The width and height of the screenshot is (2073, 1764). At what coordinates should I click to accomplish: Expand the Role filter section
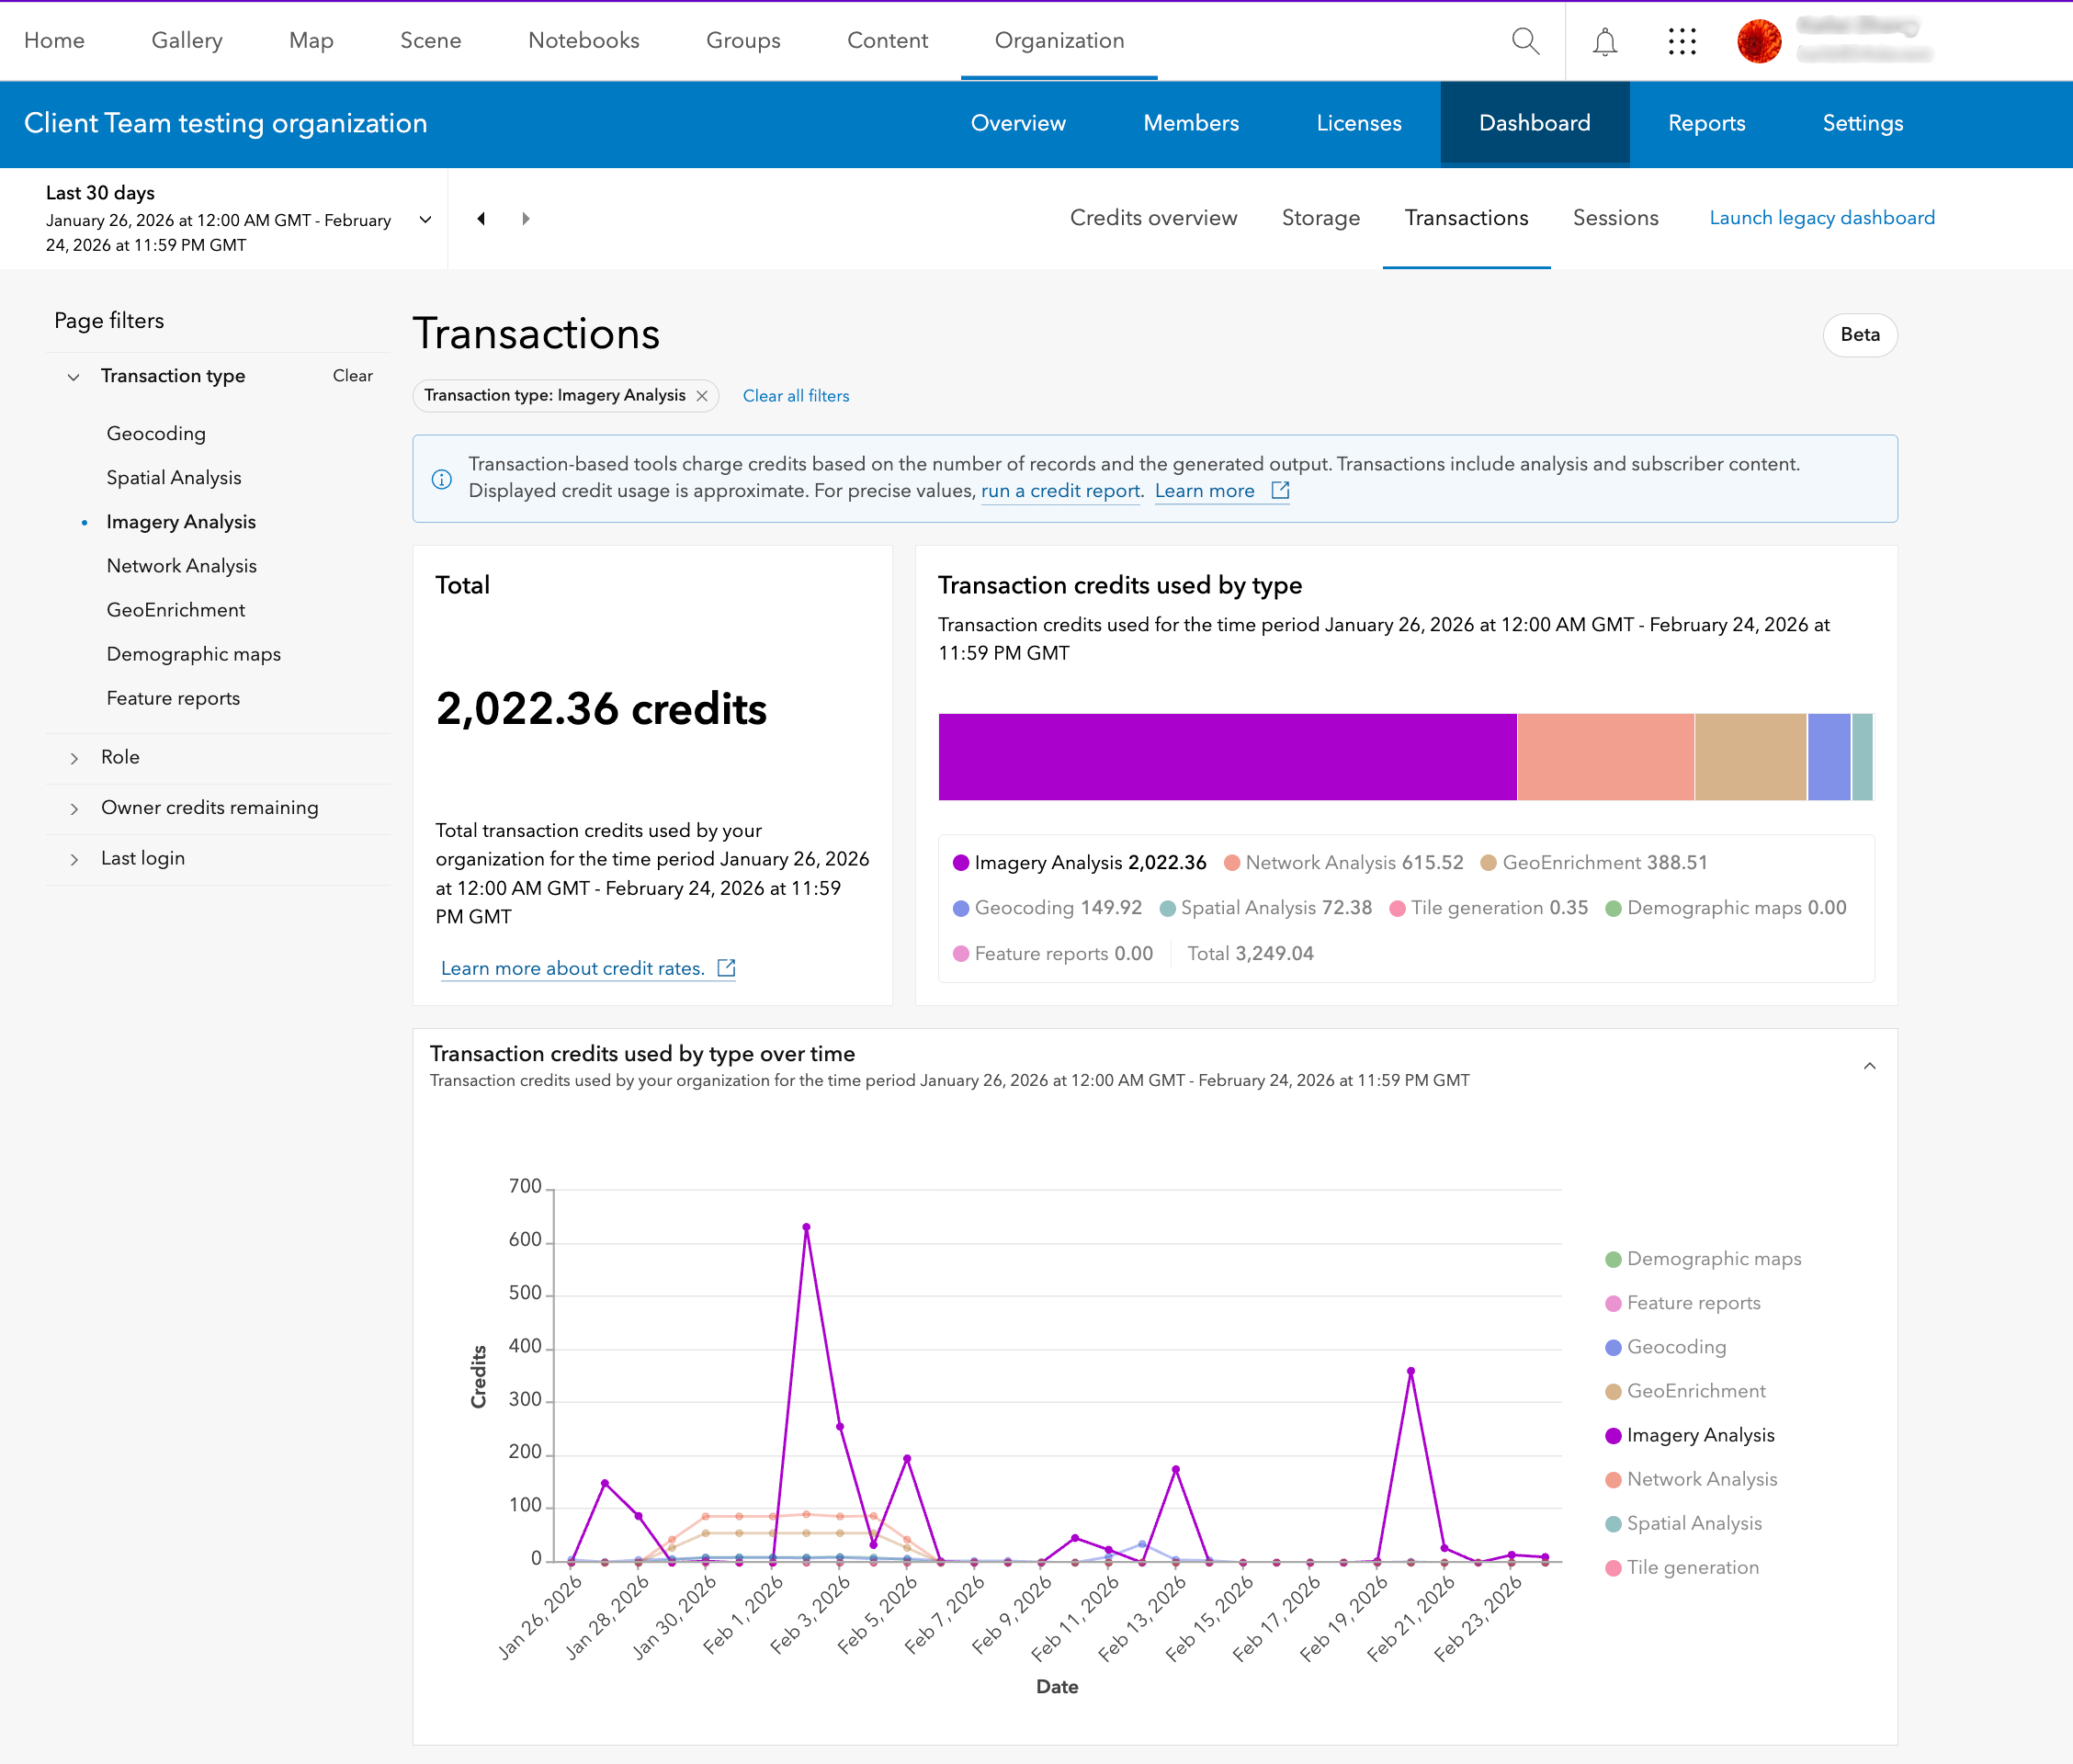click(120, 757)
